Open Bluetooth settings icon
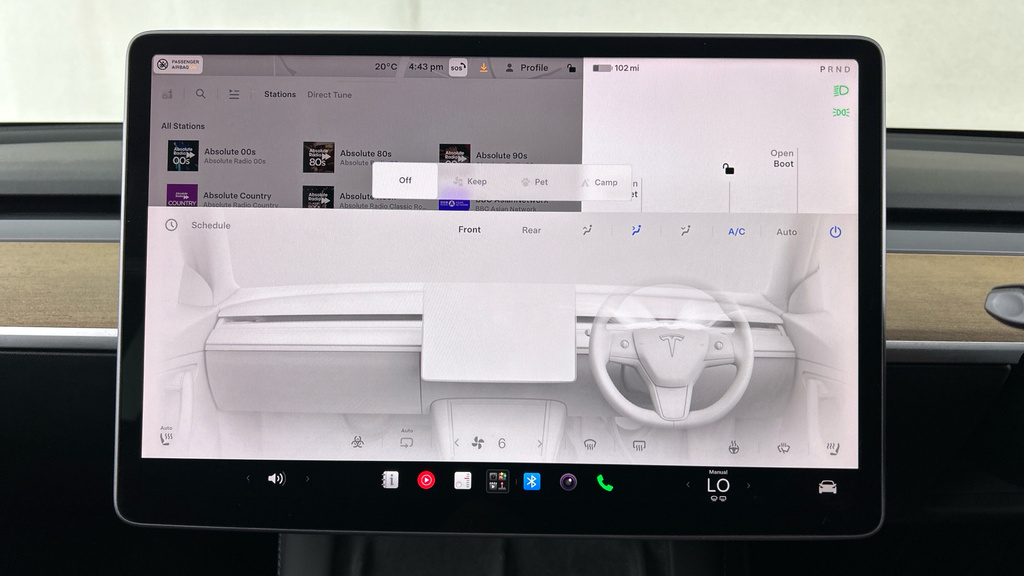Screen dimensions: 1024x576 point(532,482)
